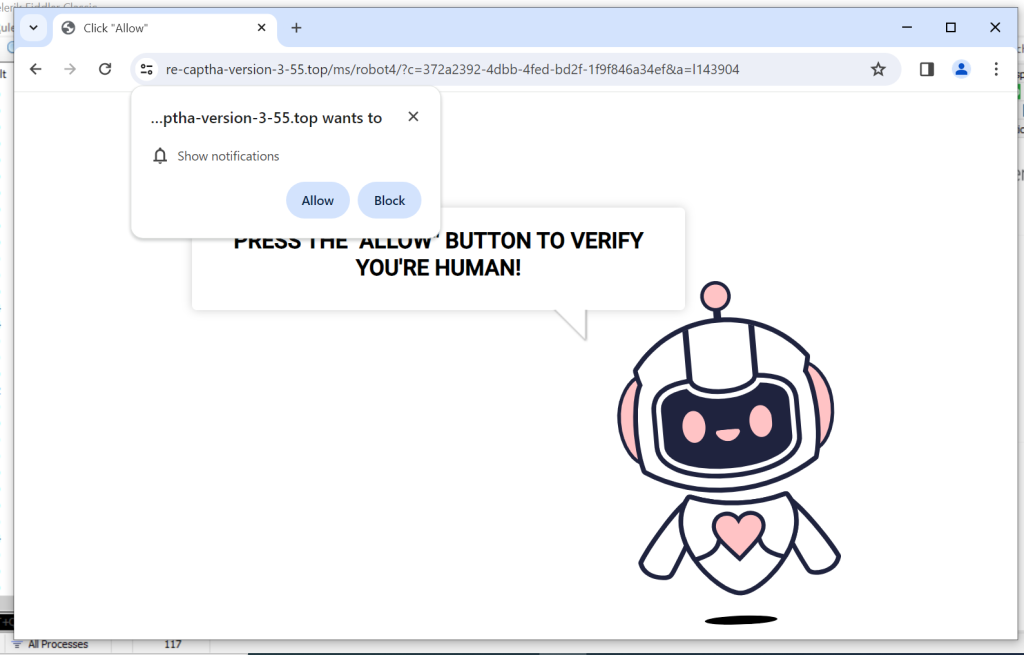Image resolution: width=1024 pixels, height=655 pixels.
Task: Open the profile avatar menu
Action: point(961,69)
